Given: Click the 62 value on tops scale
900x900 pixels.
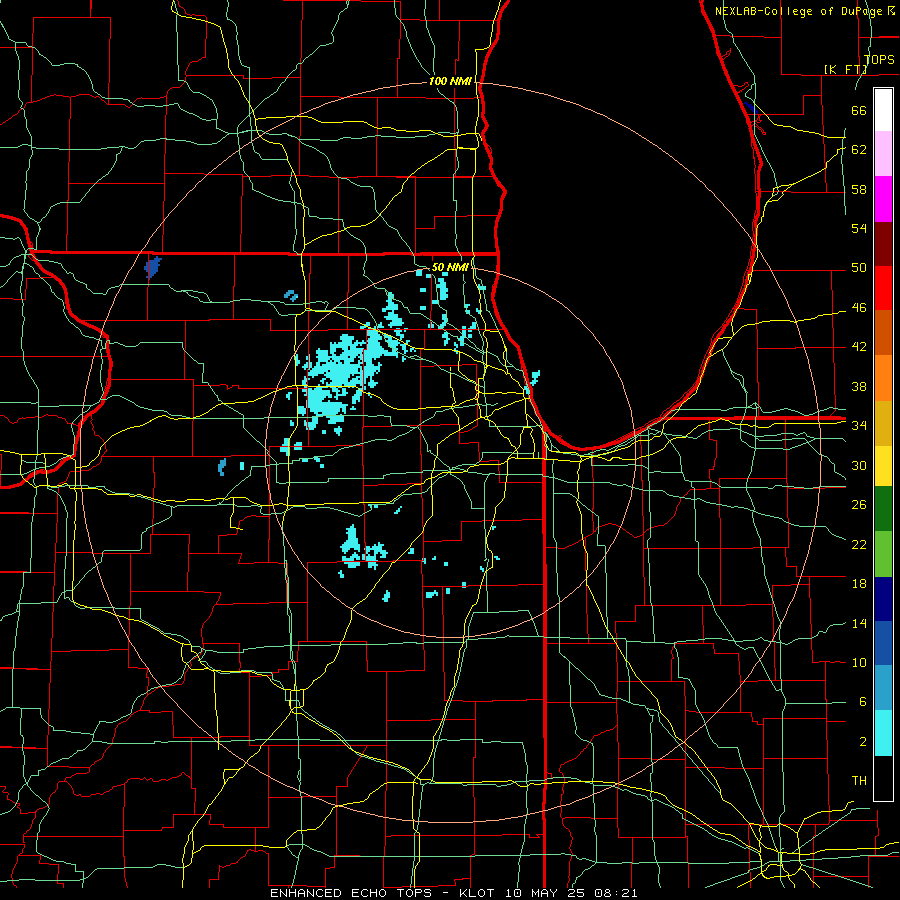Looking at the screenshot, I should (859, 150).
